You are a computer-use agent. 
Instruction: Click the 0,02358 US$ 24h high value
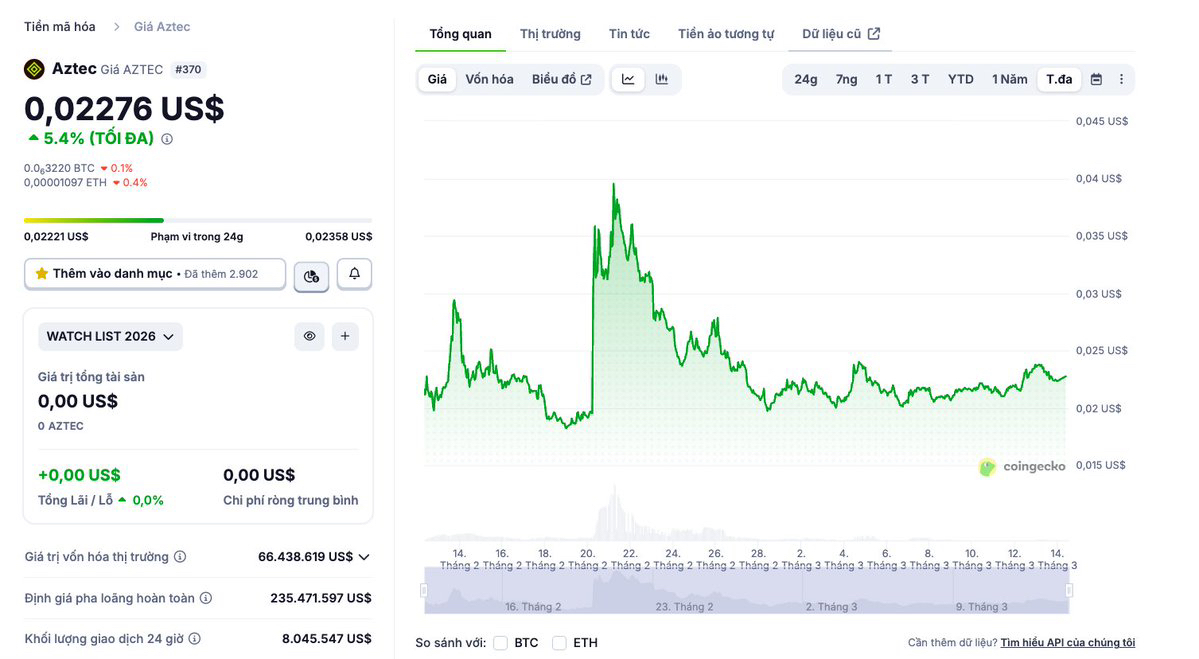click(x=339, y=236)
